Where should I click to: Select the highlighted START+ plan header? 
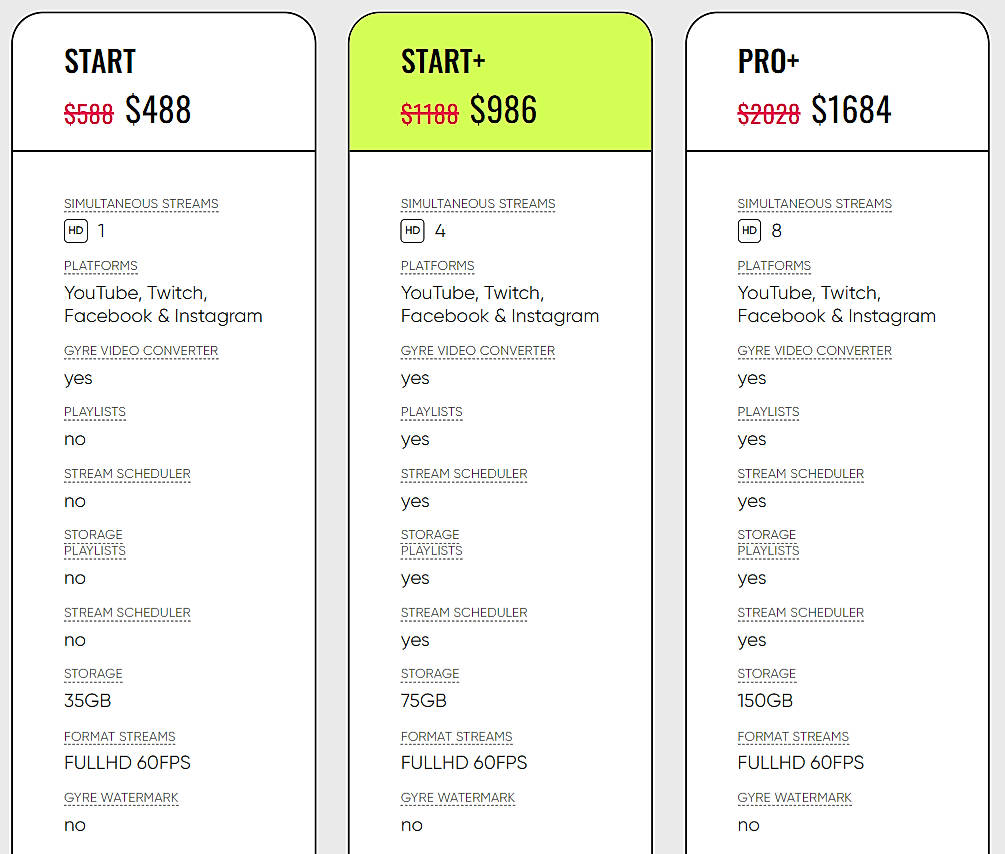(x=443, y=61)
